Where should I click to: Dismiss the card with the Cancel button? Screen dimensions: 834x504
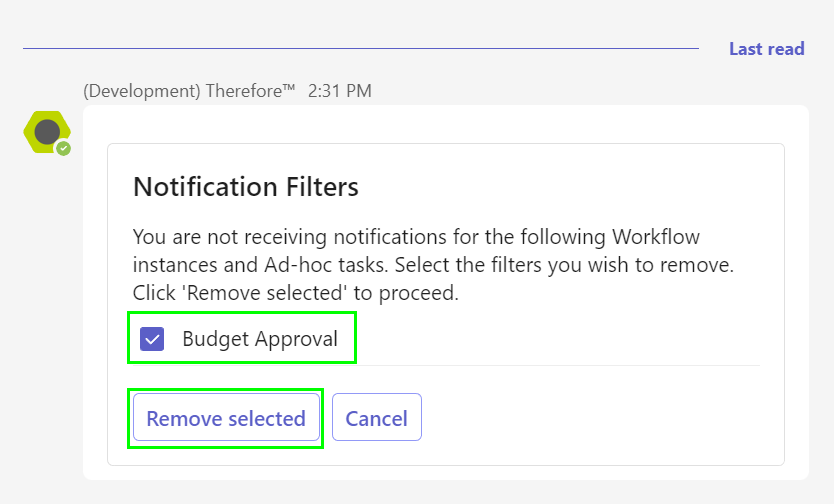377,417
